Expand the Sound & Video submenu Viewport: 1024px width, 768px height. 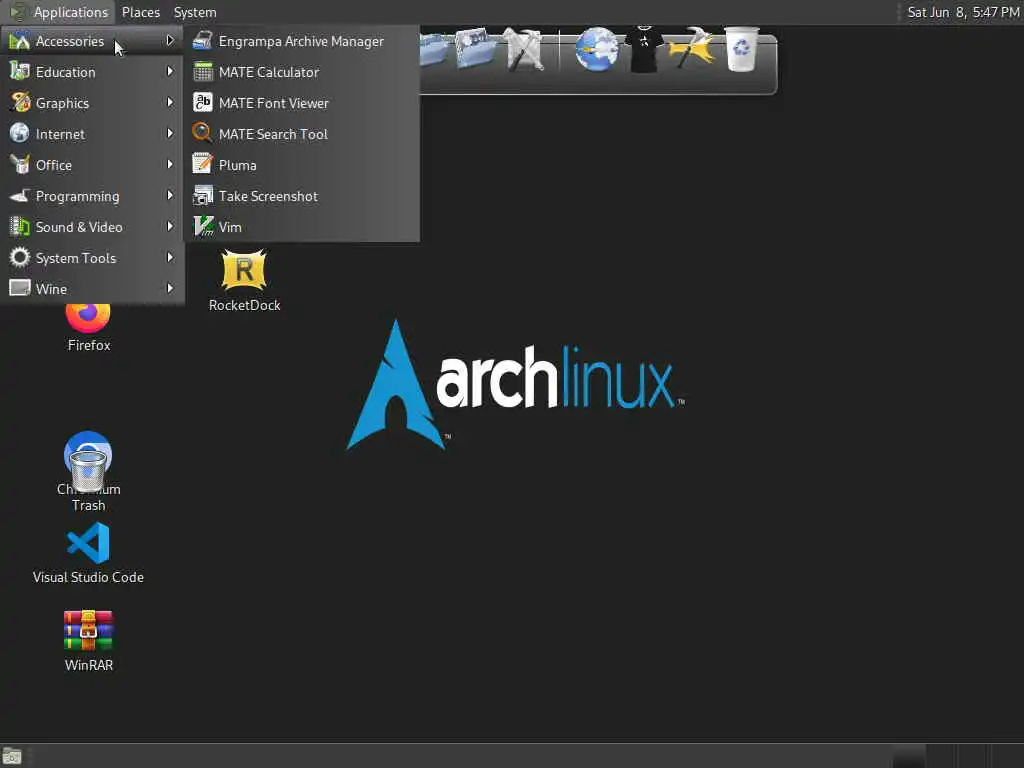tap(92, 227)
